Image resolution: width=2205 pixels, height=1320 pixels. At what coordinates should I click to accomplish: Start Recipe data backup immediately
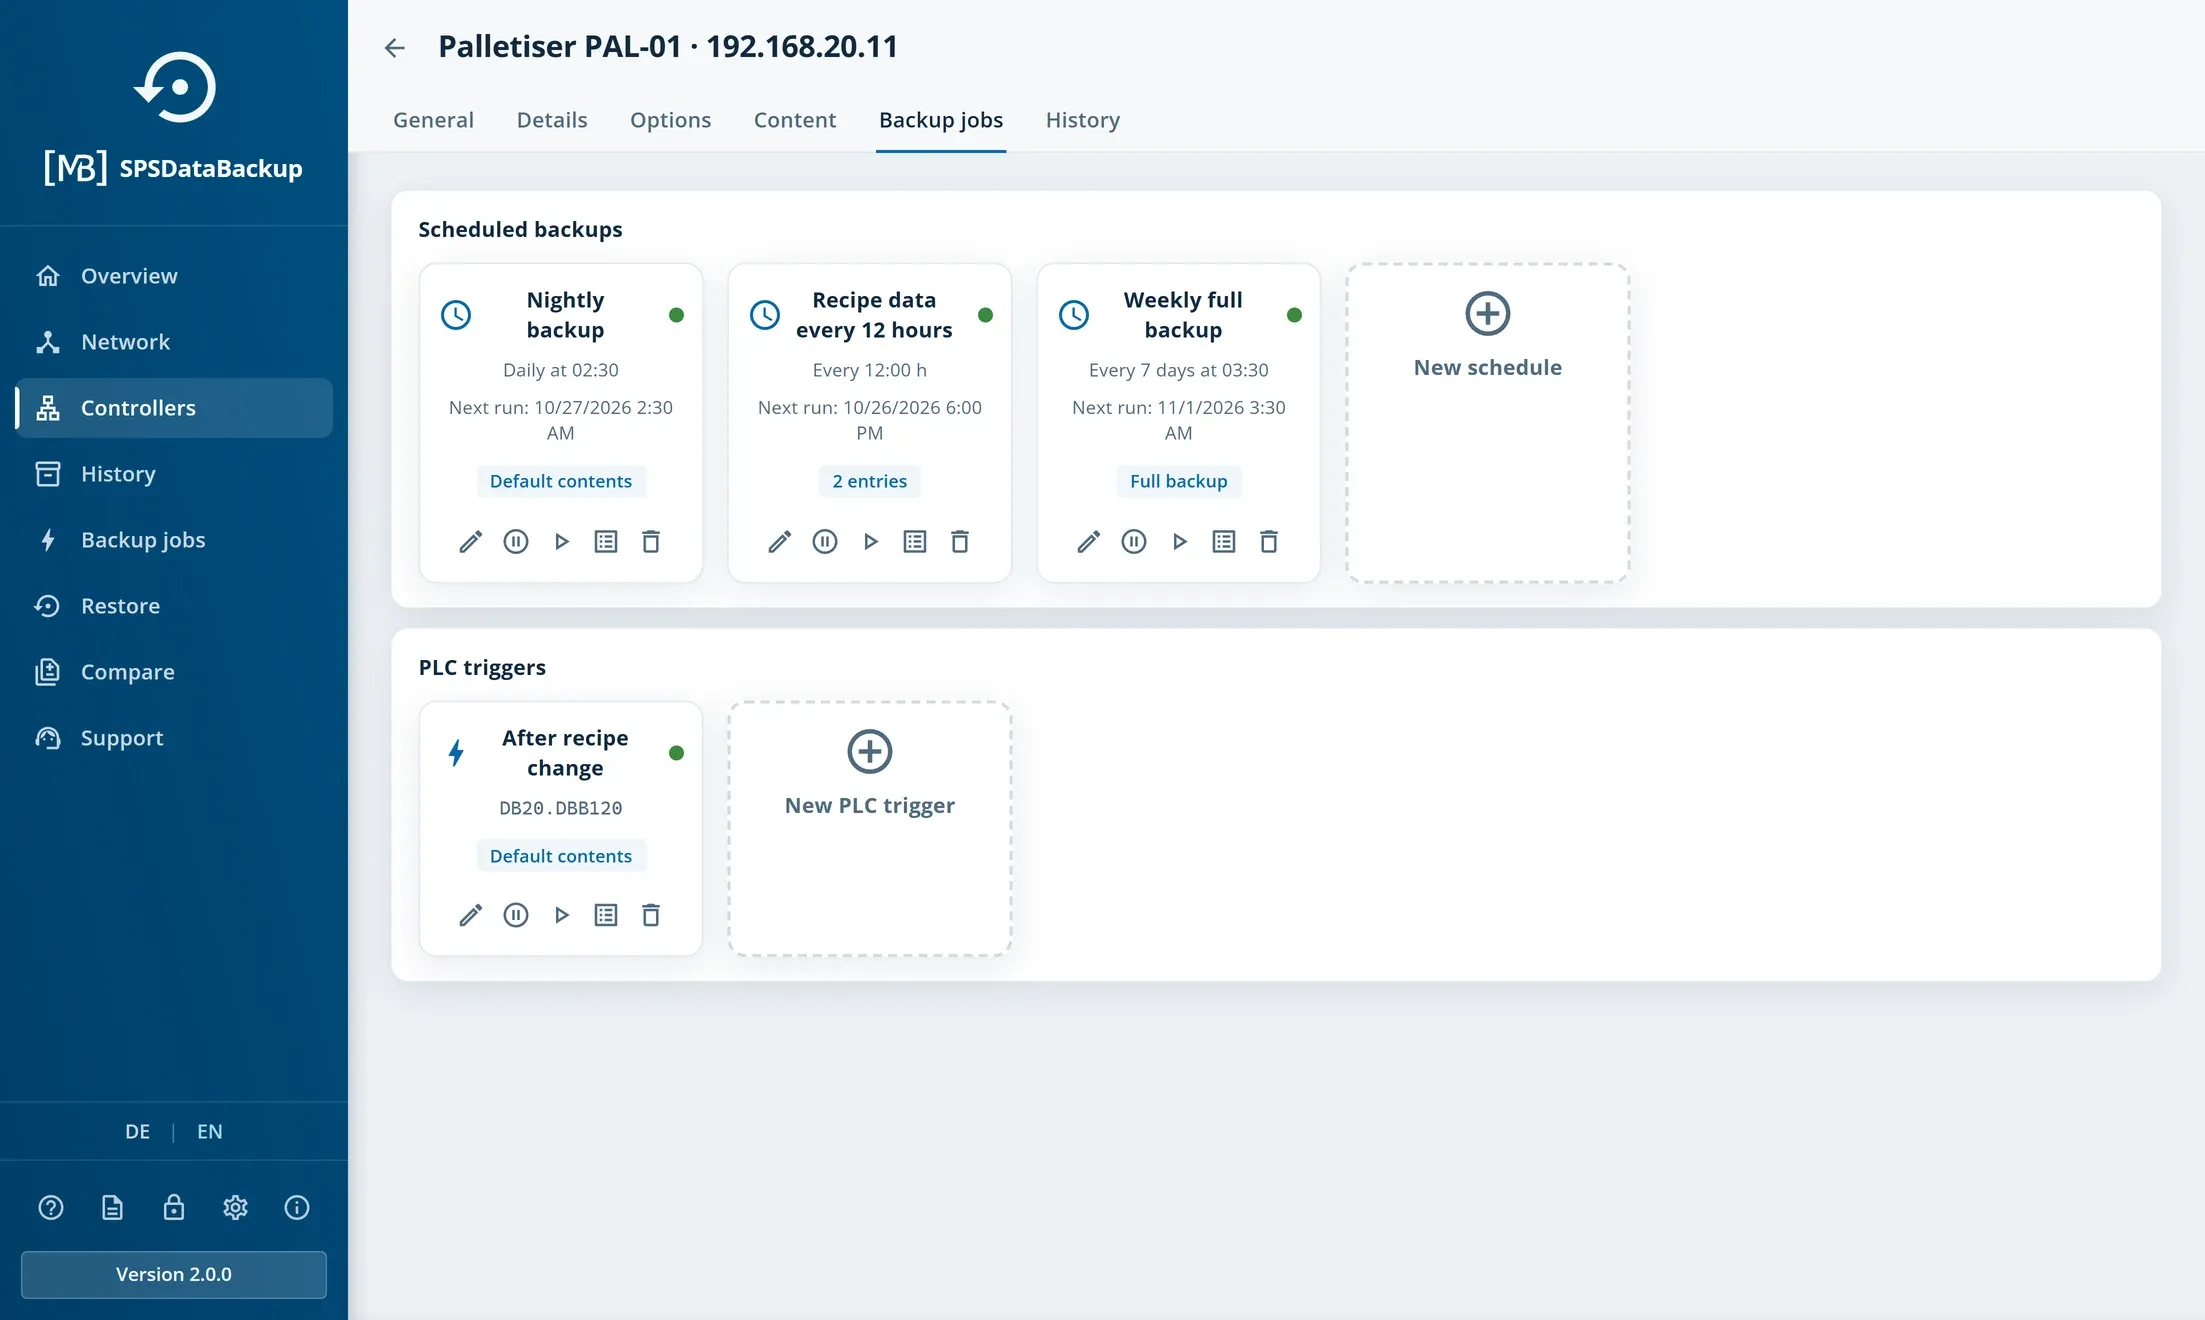pyautogui.click(x=871, y=542)
